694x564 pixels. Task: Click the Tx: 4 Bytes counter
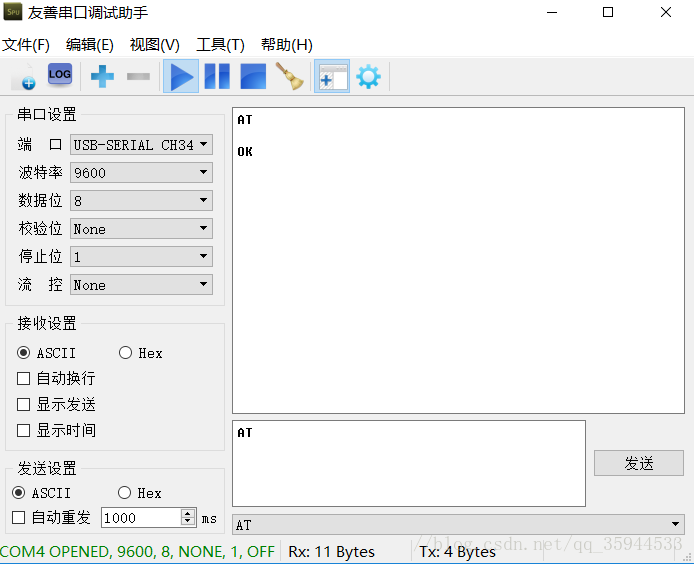(x=458, y=552)
